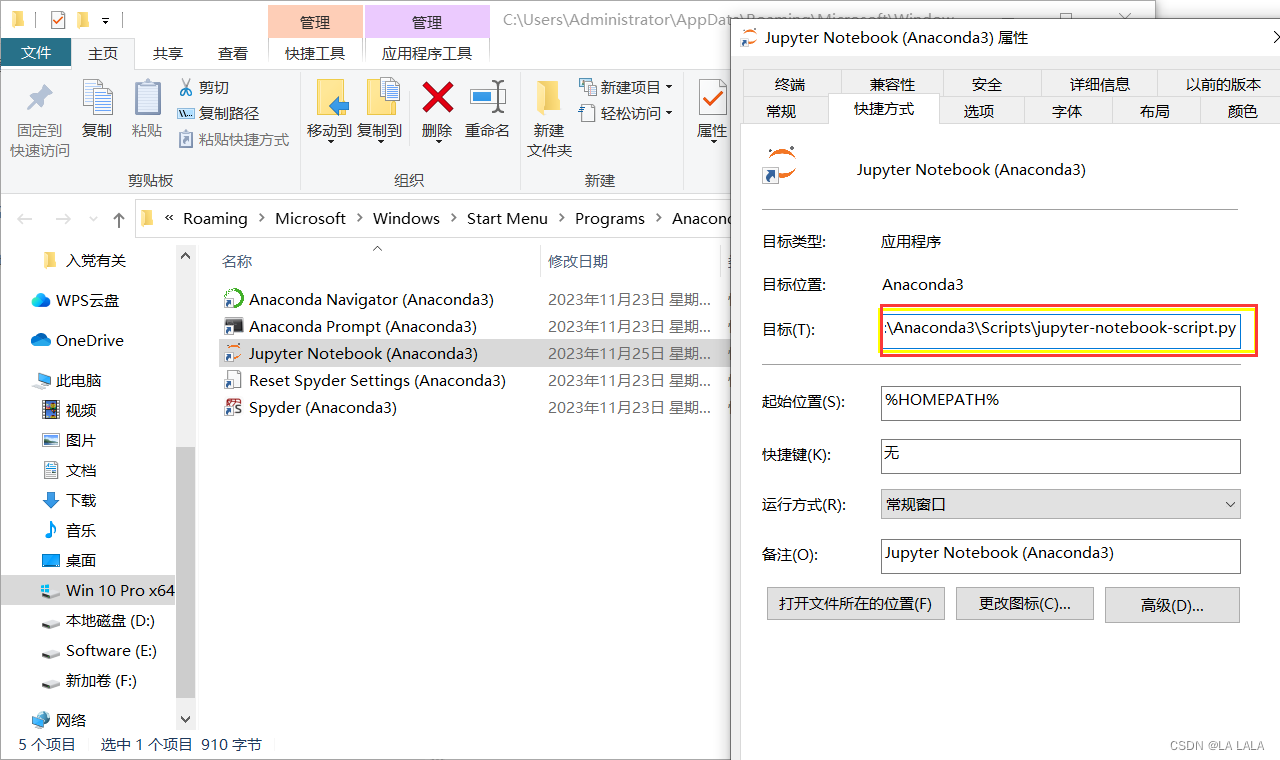Select Software (E:) drive
Viewport: 1280px width, 760px height.
pos(99,650)
